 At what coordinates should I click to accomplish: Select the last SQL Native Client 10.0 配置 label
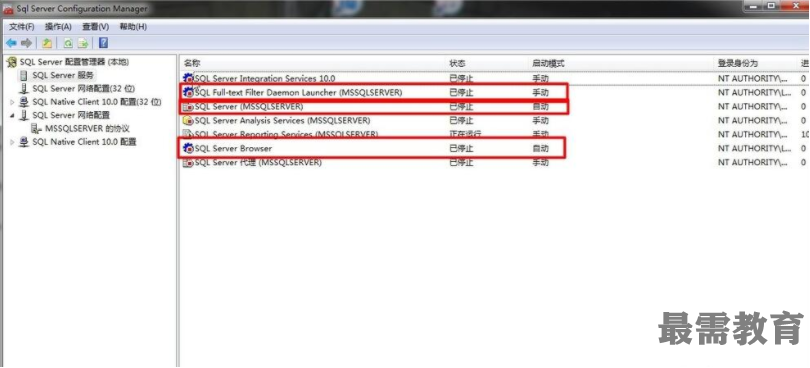tap(84, 142)
